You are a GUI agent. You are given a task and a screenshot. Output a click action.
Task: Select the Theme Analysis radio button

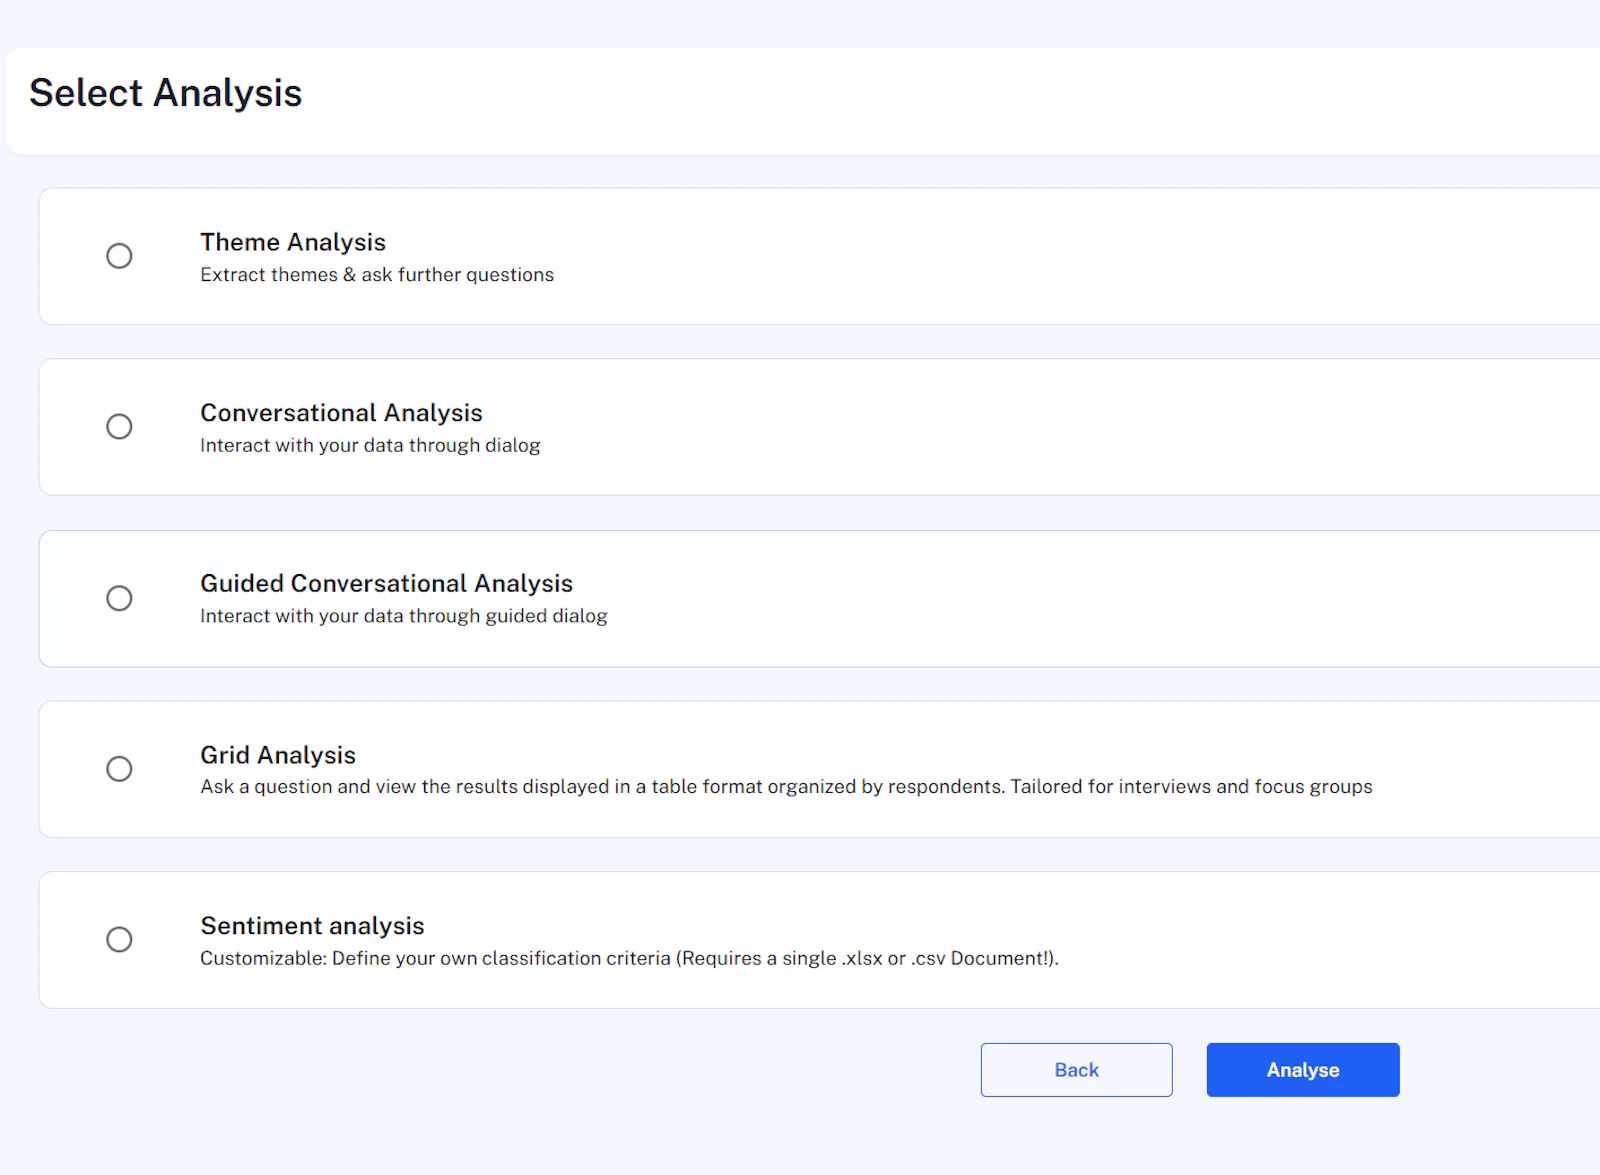tap(119, 256)
